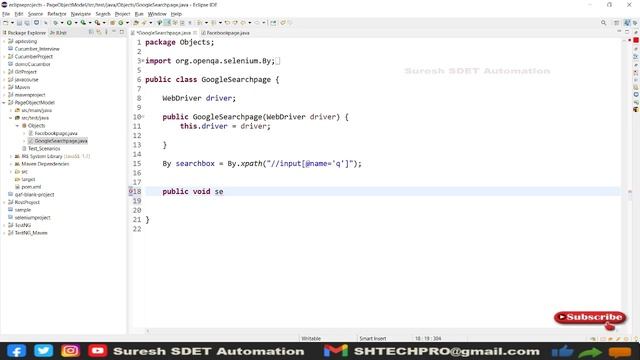
Task: Click the Writable status bar entry
Action: tap(311, 338)
